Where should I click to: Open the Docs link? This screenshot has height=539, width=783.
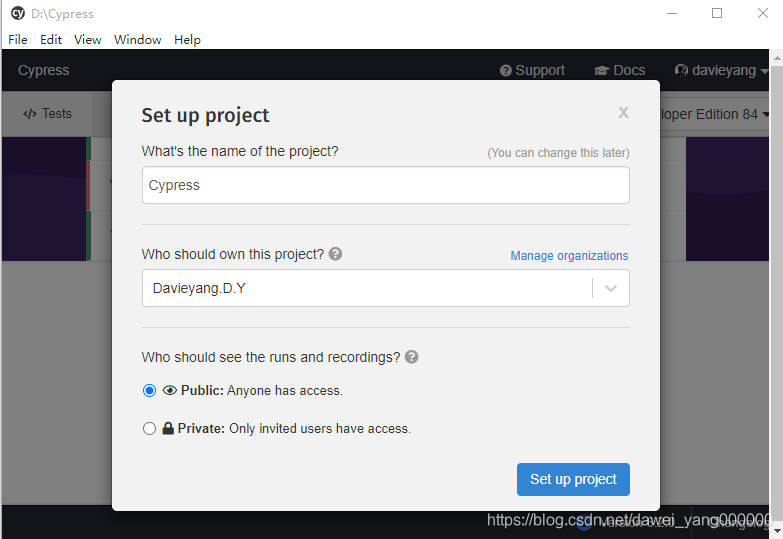(x=620, y=70)
